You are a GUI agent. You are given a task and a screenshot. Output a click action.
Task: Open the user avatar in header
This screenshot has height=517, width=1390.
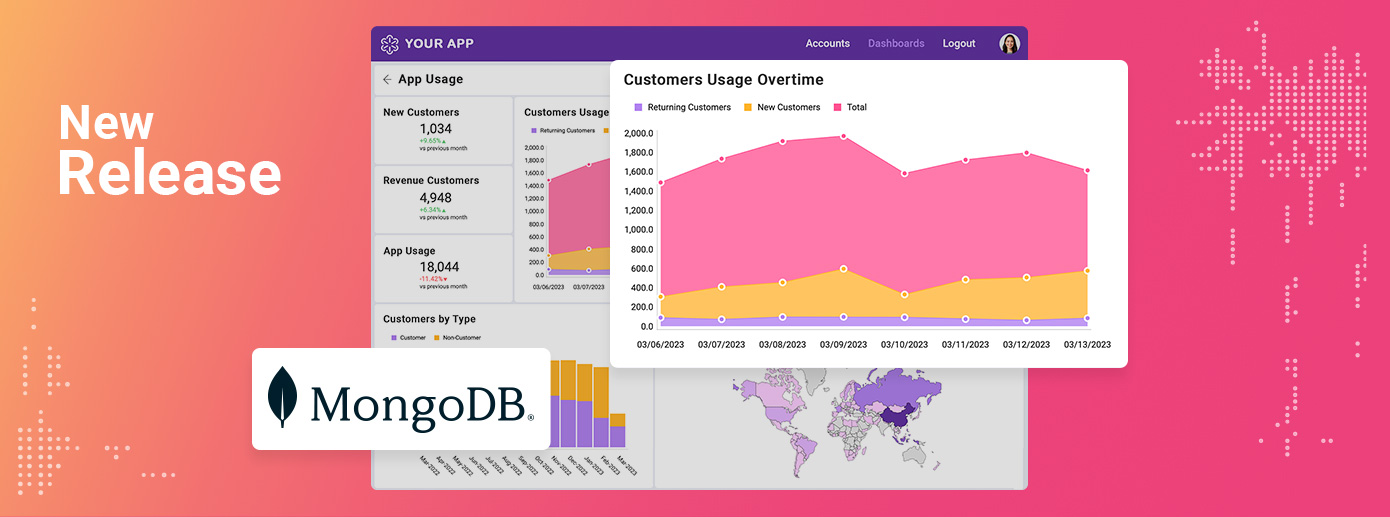[x=1009, y=44]
